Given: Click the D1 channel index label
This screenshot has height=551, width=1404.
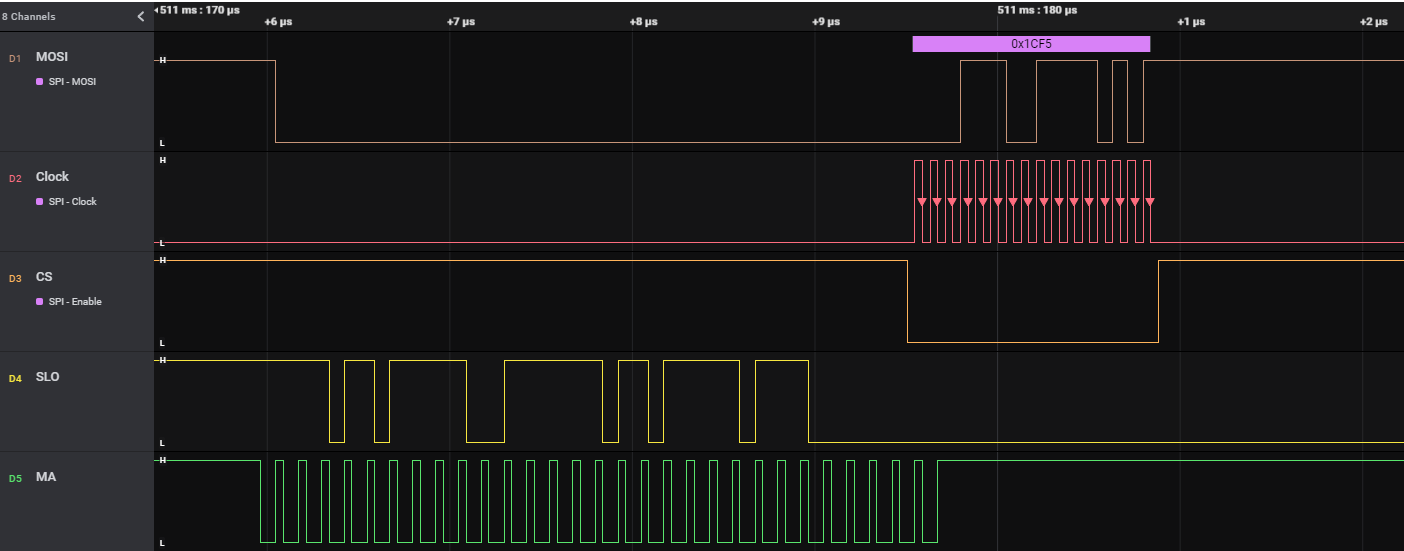Looking at the screenshot, I should [x=15, y=58].
